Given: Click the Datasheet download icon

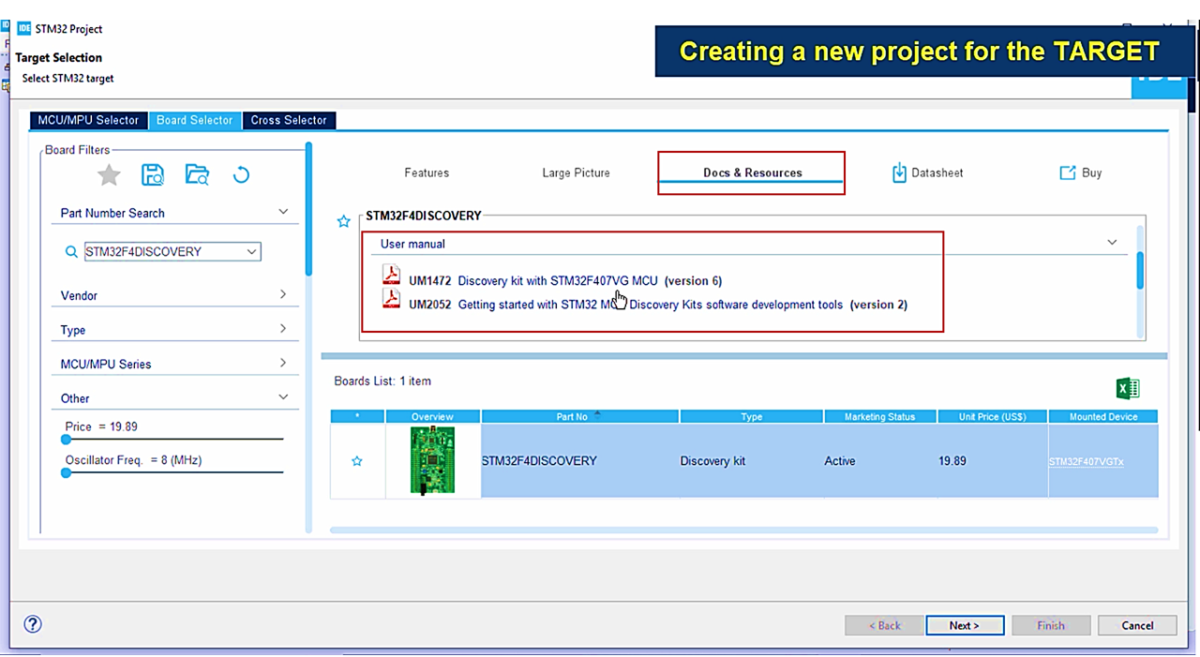Looking at the screenshot, I should coord(899,172).
